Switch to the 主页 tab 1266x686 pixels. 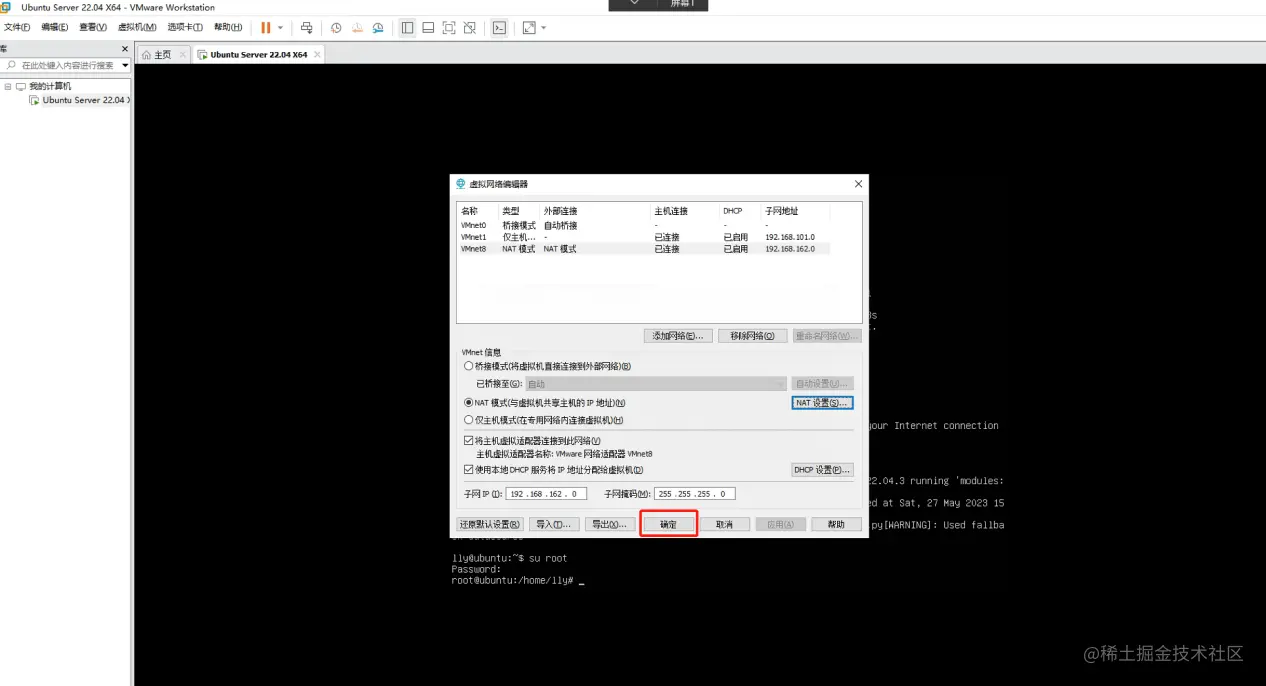click(163, 55)
